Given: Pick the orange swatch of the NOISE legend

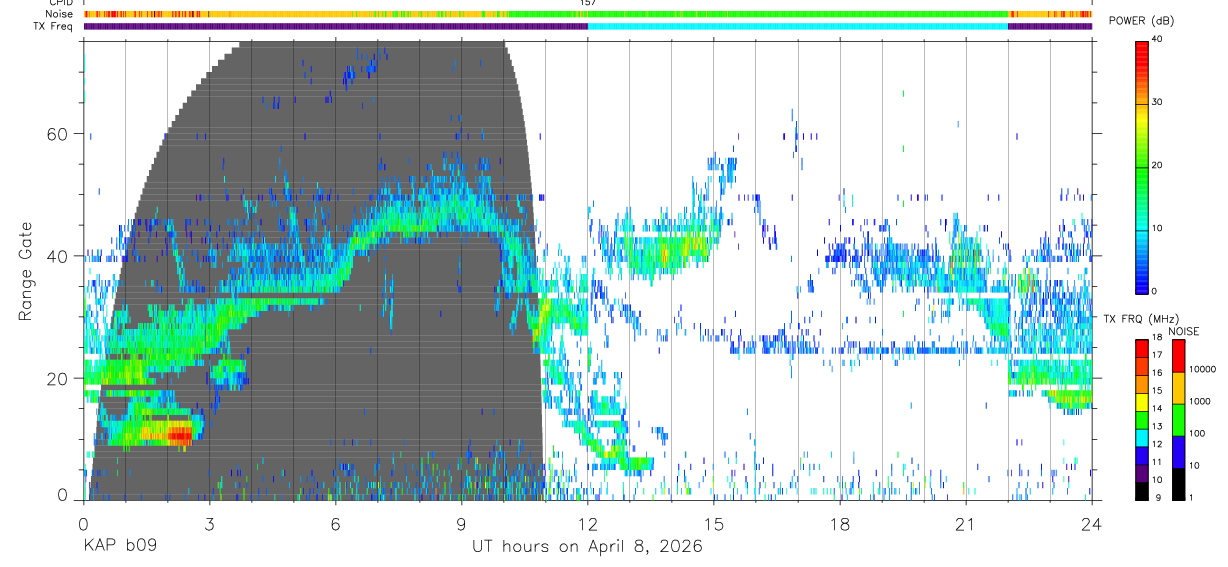Looking at the screenshot, I should [x=1177, y=388].
